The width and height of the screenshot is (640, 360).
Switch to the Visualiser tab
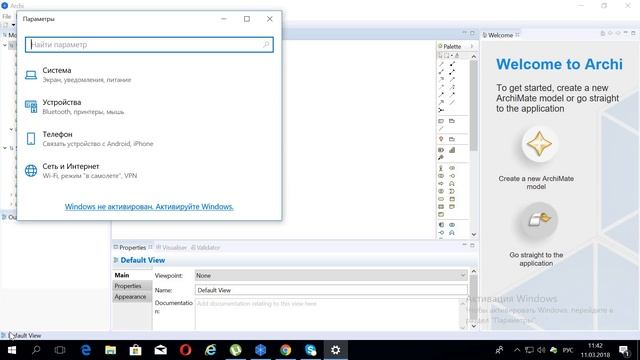tap(171, 247)
